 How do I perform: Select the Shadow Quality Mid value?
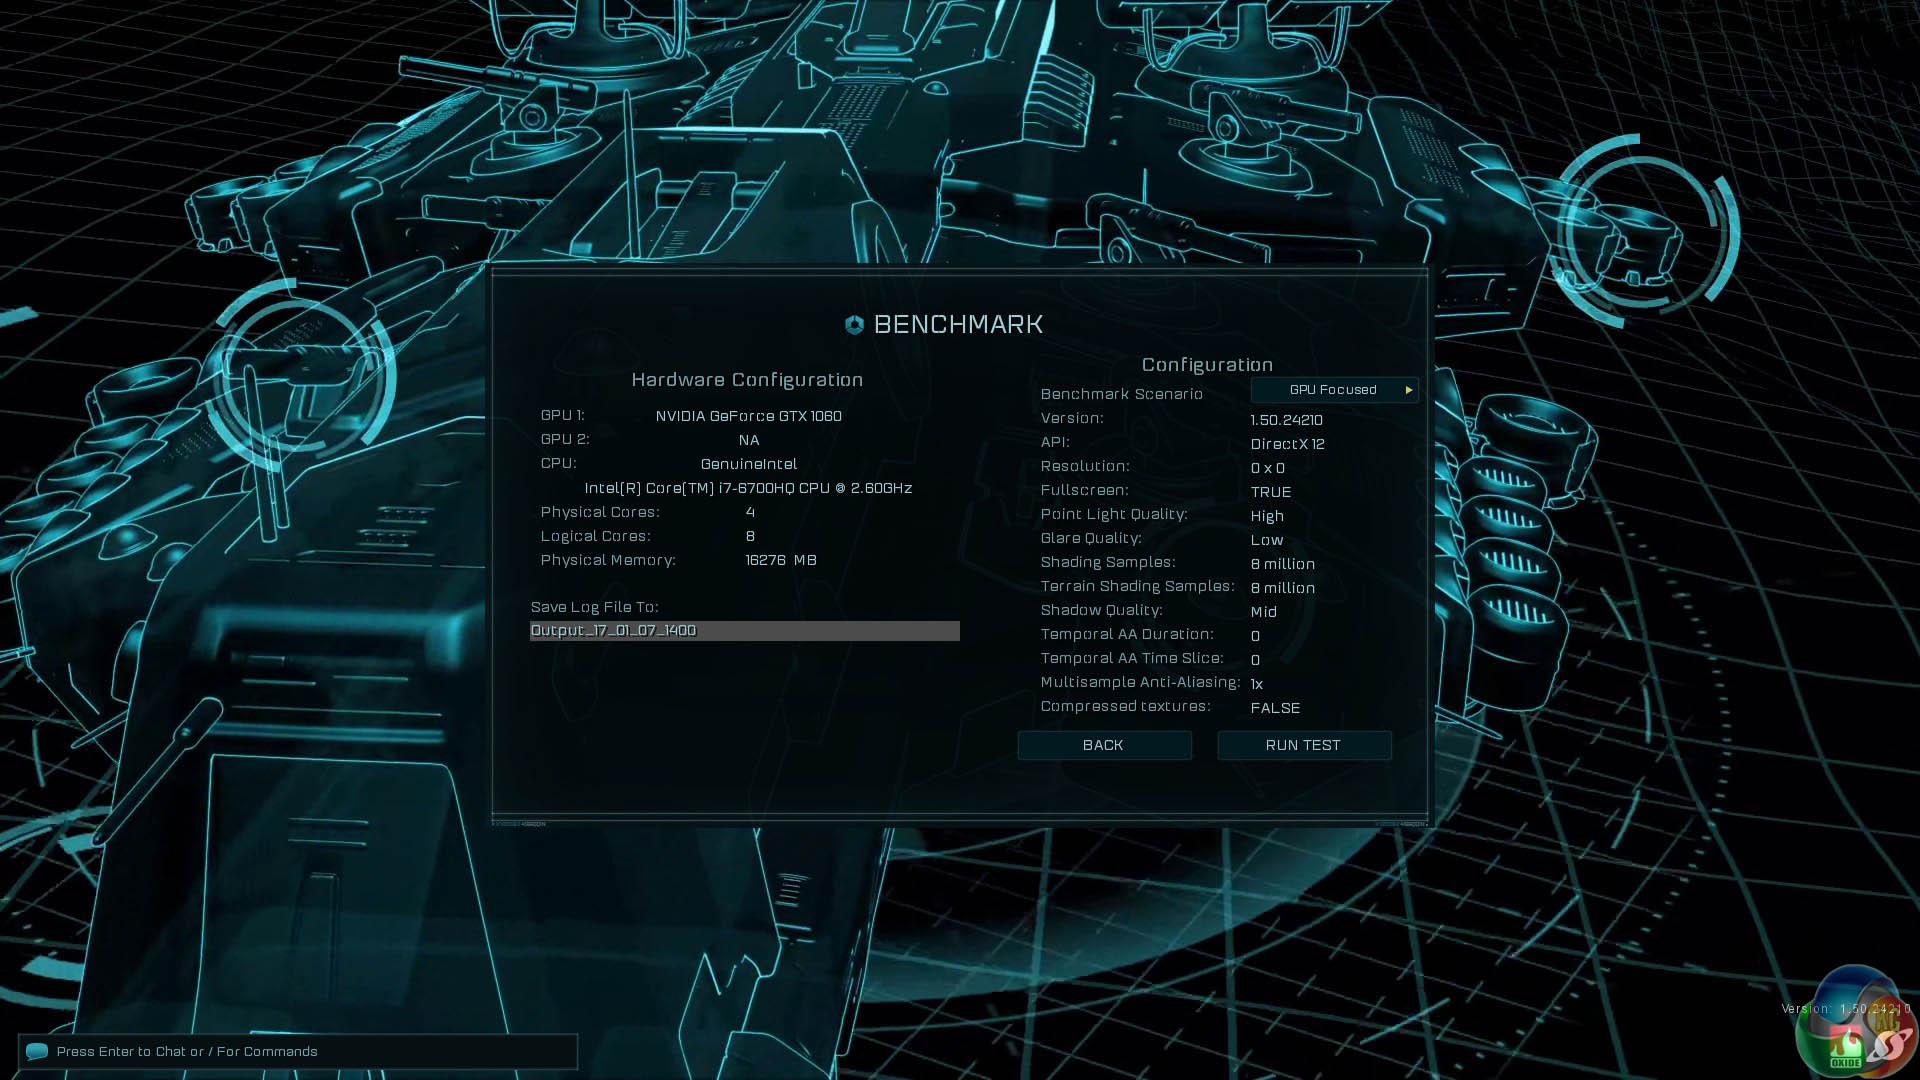pos(1263,612)
